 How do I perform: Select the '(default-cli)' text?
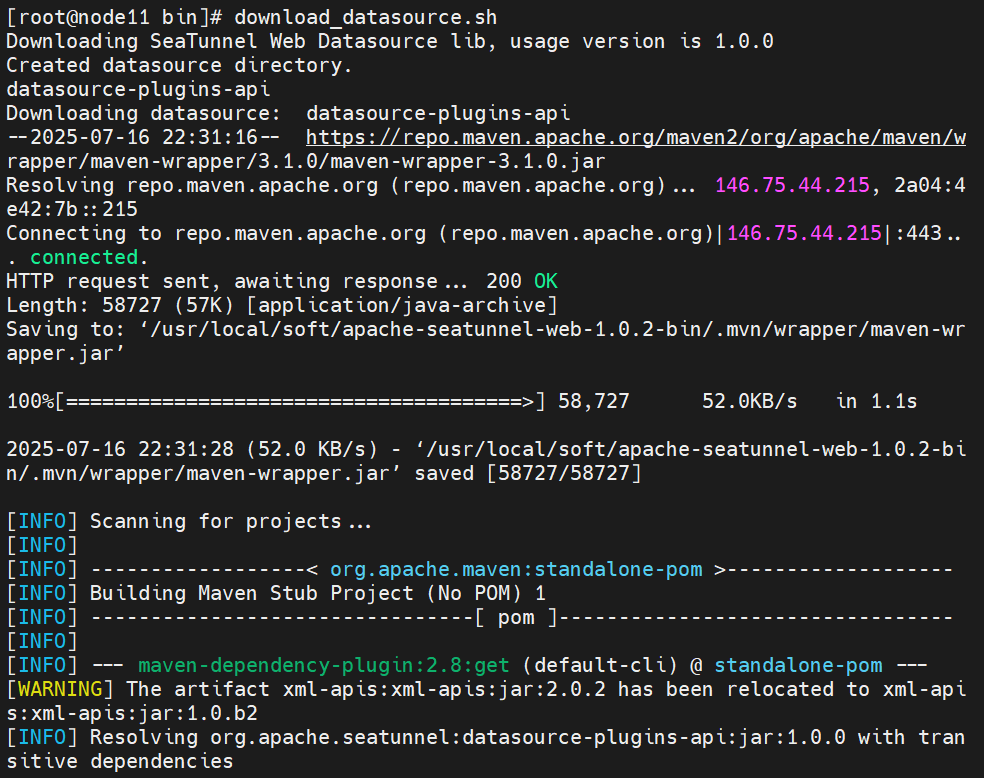point(600,665)
